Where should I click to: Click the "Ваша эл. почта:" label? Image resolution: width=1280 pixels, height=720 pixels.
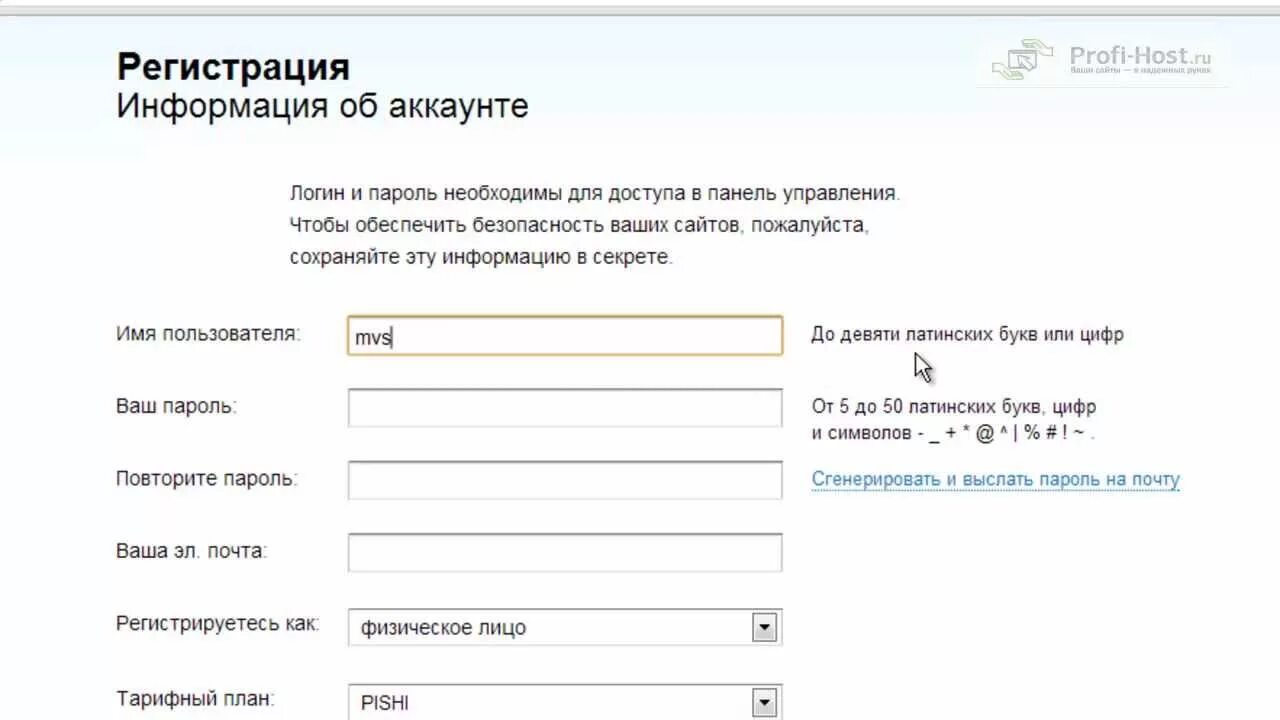(191, 551)
